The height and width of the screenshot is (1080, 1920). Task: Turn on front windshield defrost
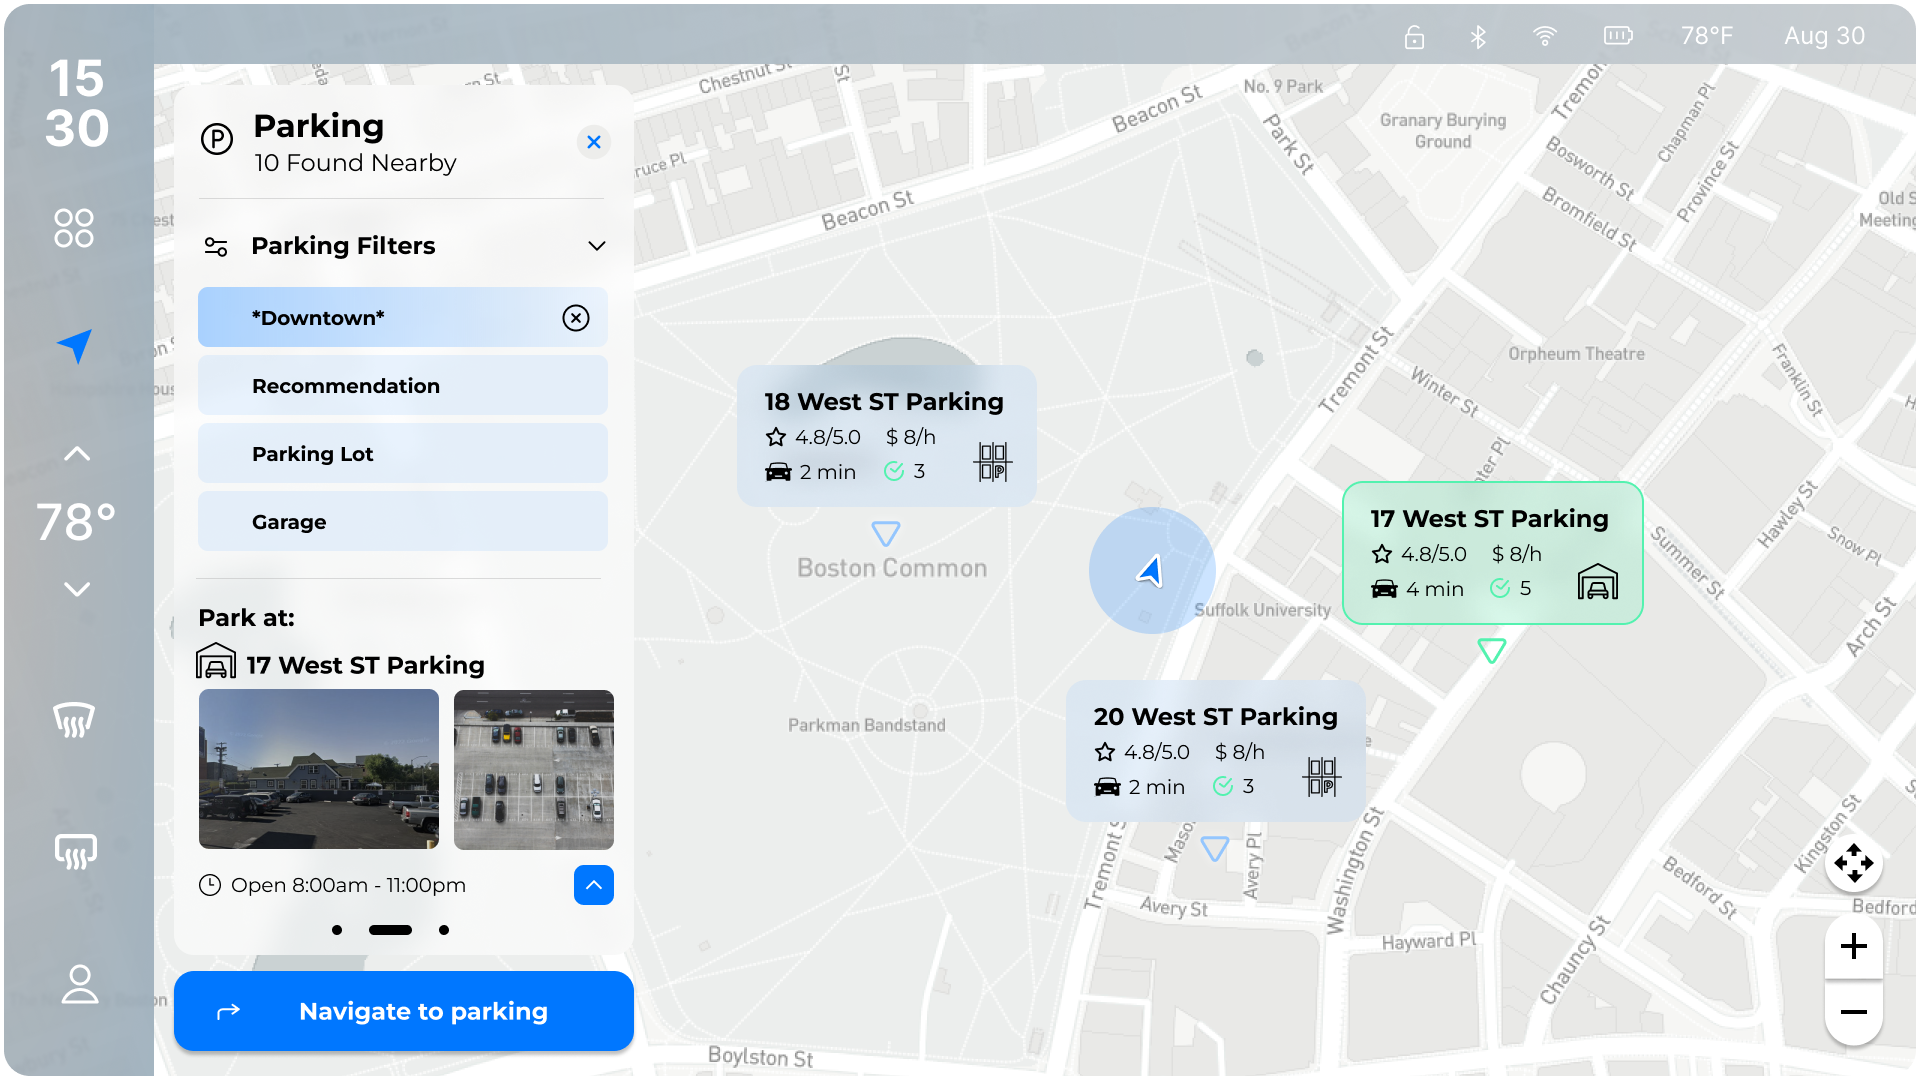pyautogui.click(x=74, y=720)
